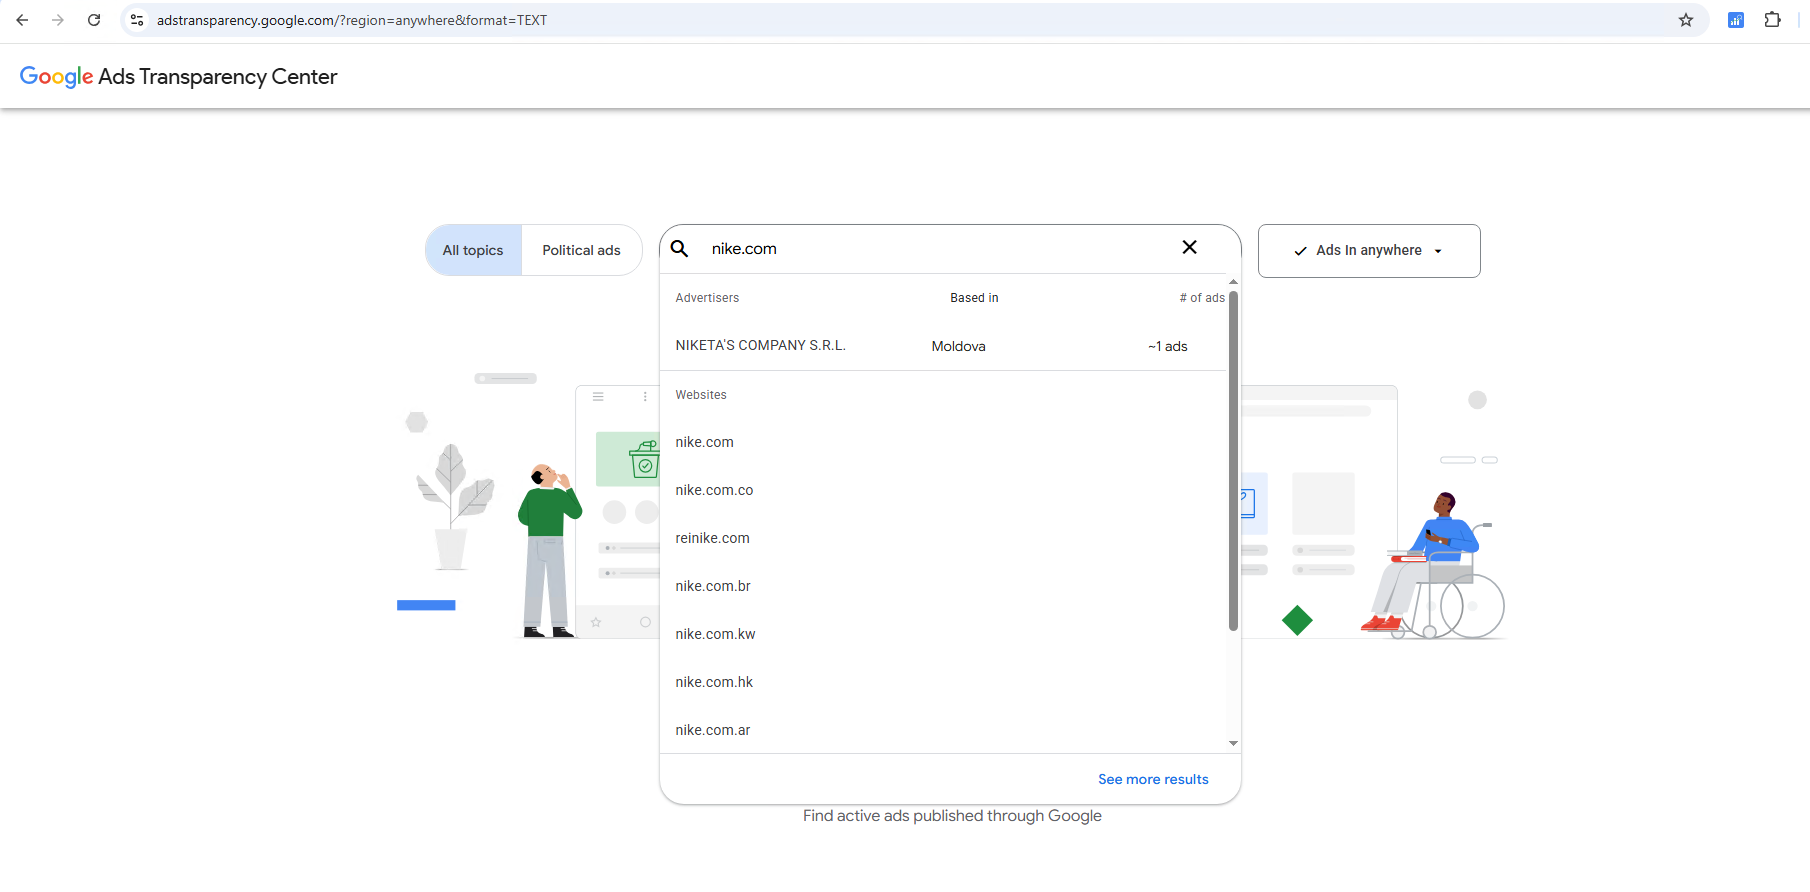Image resolution: width=1810 pixels, height=892 pixels.
Task: Bookmark this page with the star icon
Action: point(1686,20)
